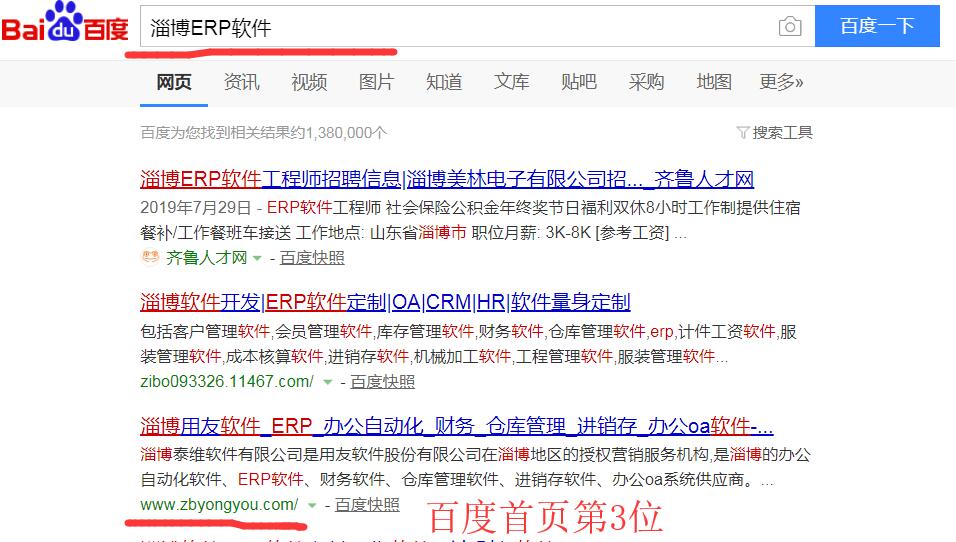The height and width of the screenshot is (542, 956).
Task: Click the www.zbyongyou.com URL
Action: click(x=219, y=505)
